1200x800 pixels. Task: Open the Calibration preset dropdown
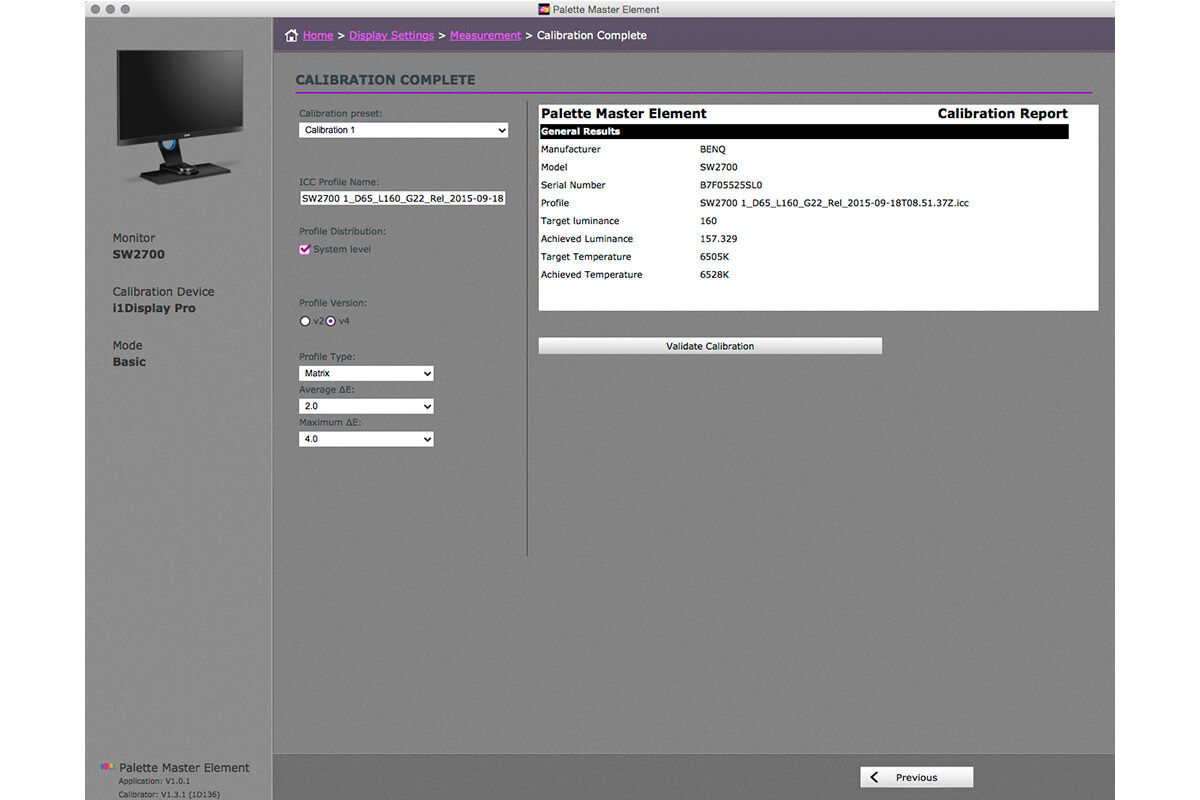pos(404,130)
